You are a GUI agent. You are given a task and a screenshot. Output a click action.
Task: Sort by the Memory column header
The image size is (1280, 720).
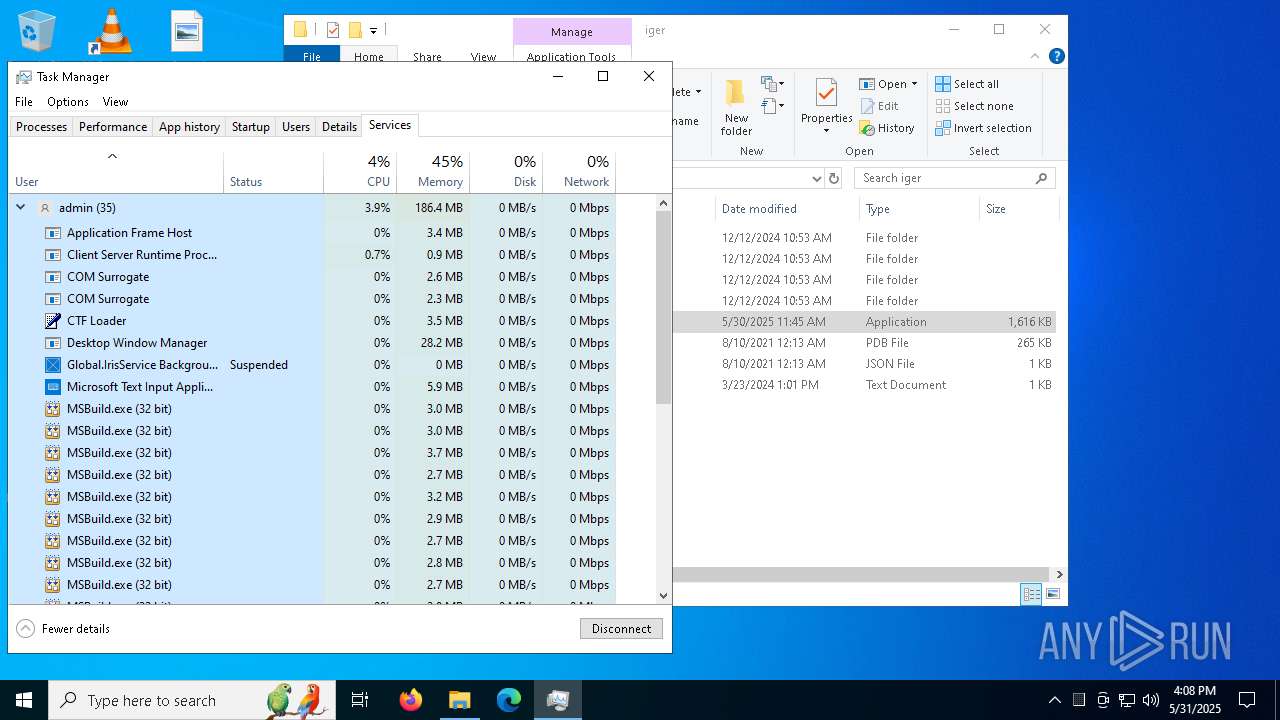433,172
